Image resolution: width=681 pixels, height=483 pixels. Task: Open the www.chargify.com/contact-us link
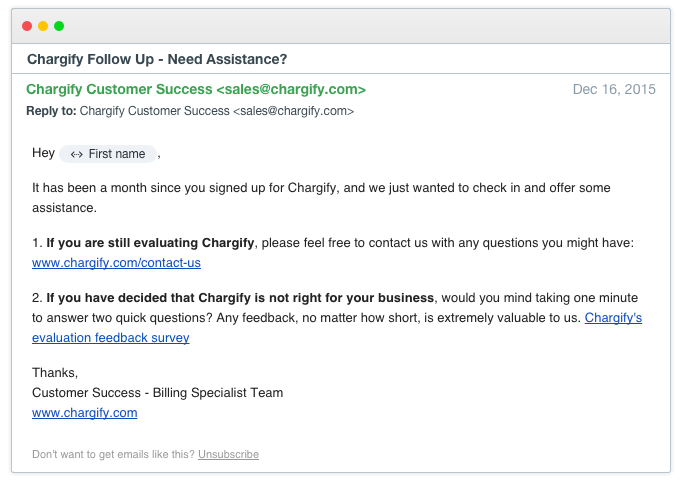coord(116,263)
